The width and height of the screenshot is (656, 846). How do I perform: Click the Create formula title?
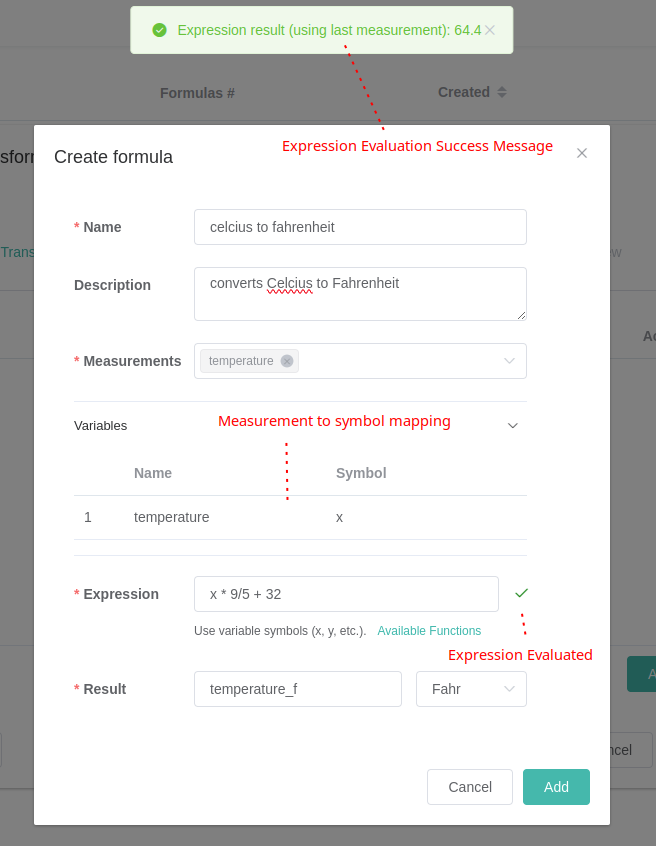tap(113, 157)
